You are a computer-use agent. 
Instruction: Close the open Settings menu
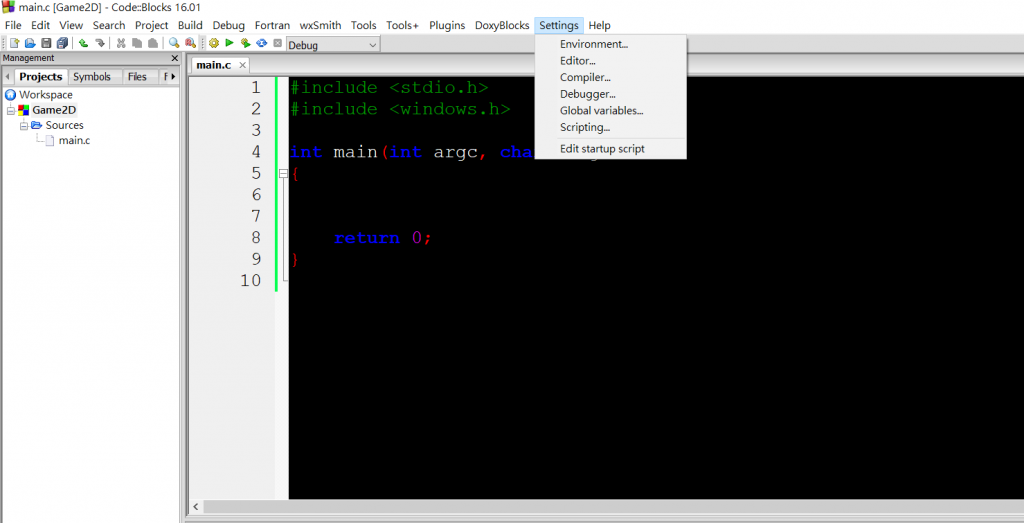tap(559, 25)
